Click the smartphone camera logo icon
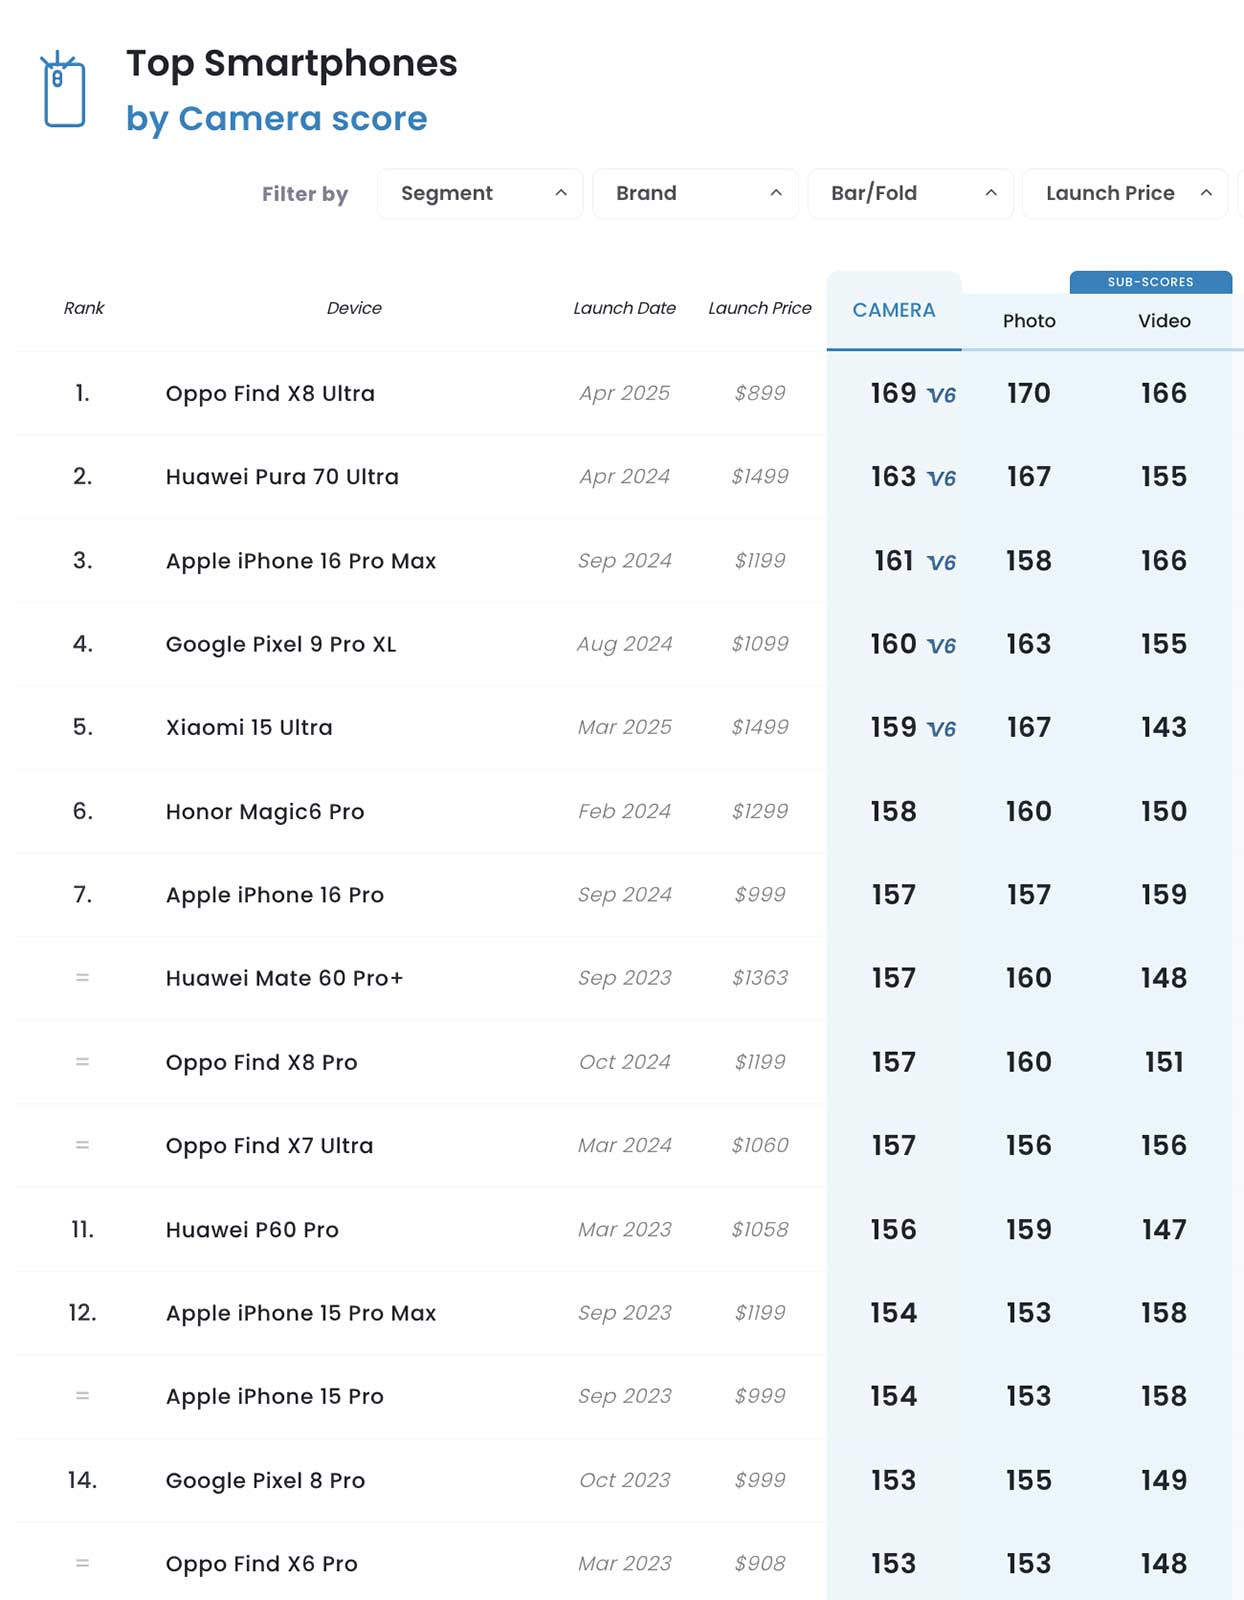 (x=63, y=89)
